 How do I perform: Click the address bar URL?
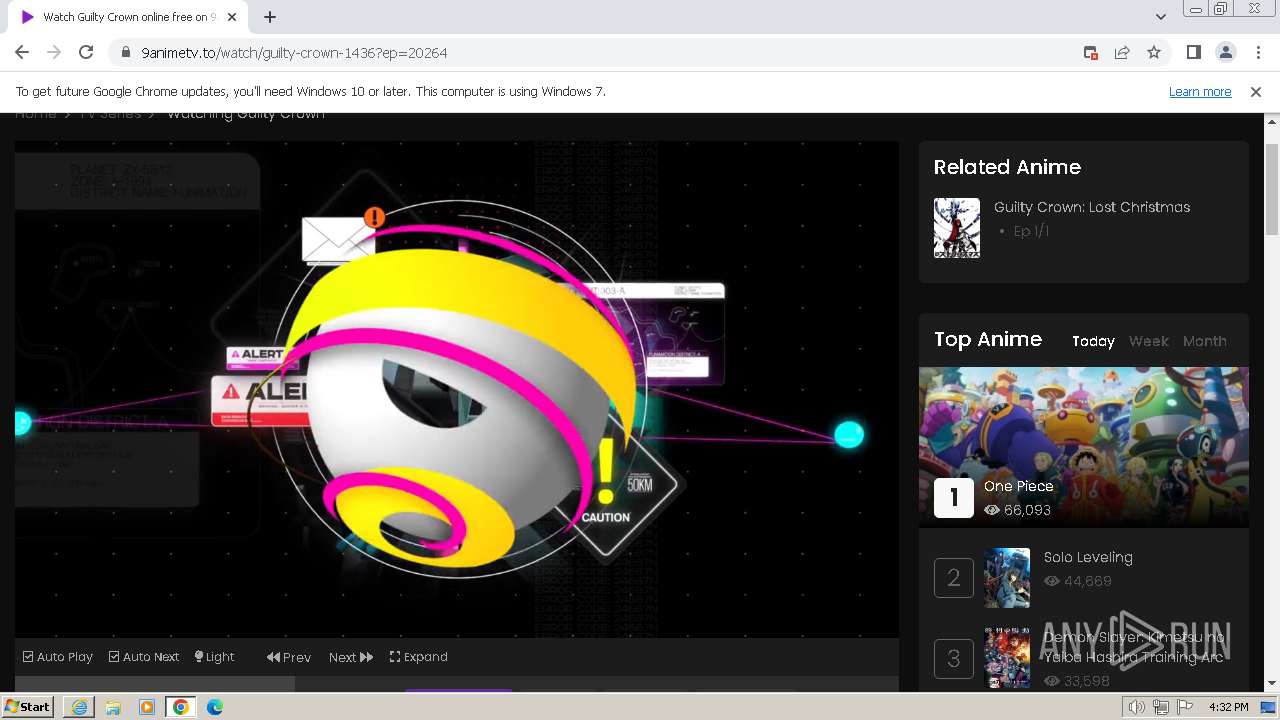(294, 52)
